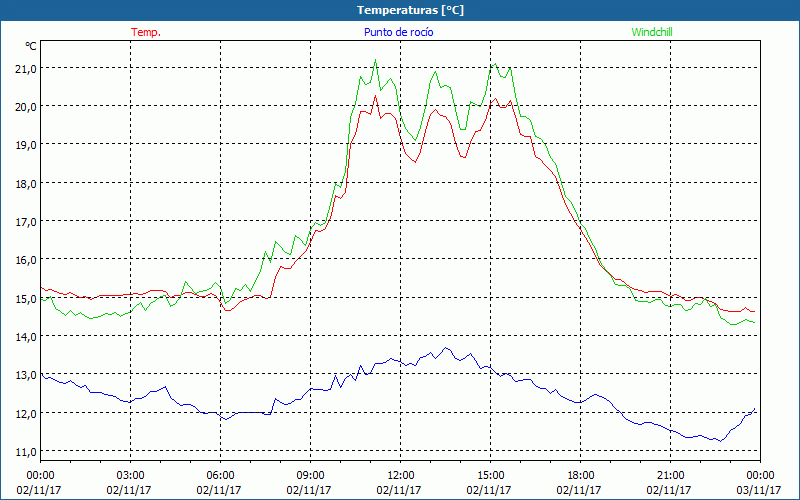Click the '21,0' y-axis value

[25, 69]
